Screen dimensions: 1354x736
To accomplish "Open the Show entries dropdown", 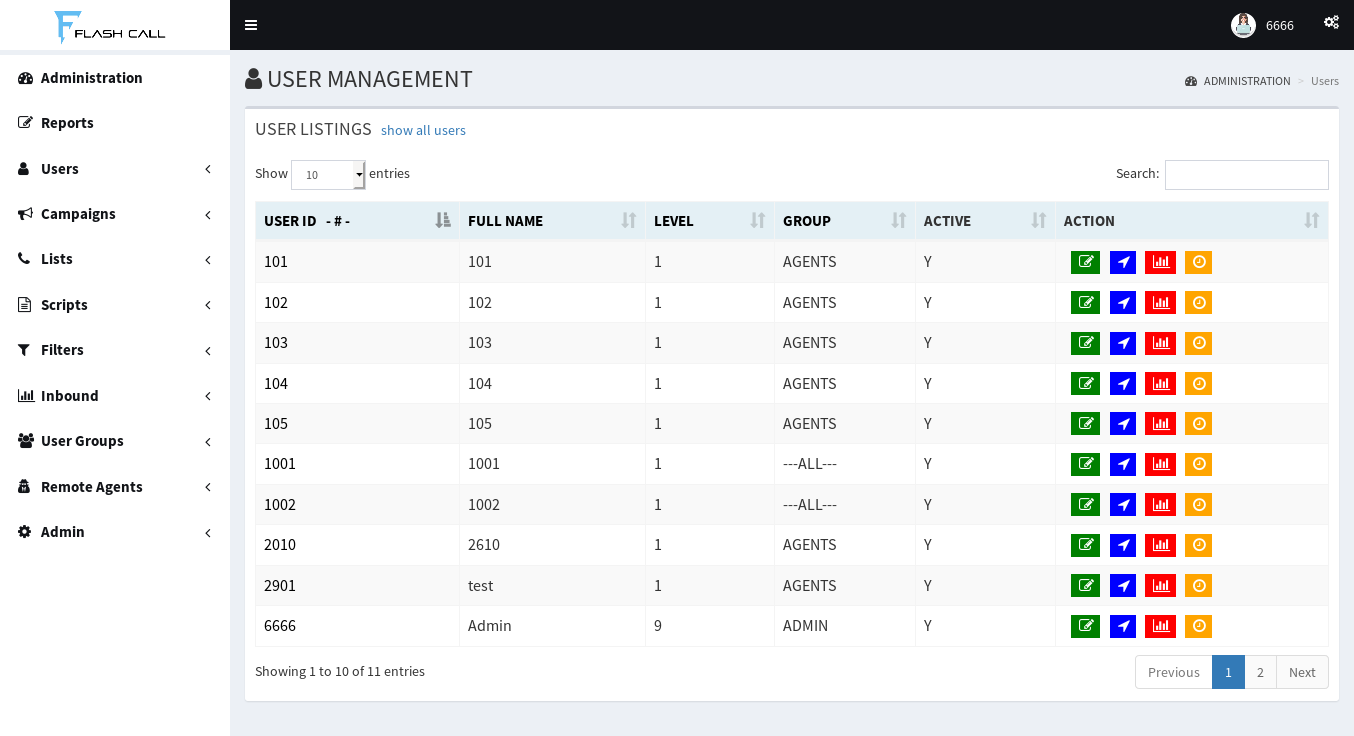I will 327,174.
